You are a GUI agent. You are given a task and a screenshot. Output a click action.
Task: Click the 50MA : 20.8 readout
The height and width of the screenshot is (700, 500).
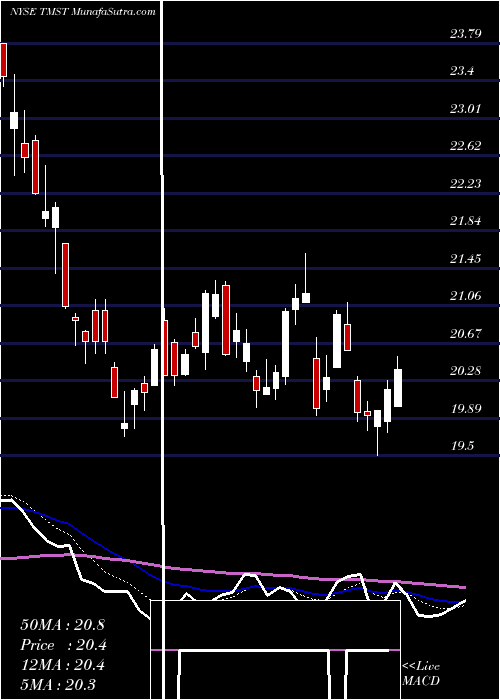[62, 625]
